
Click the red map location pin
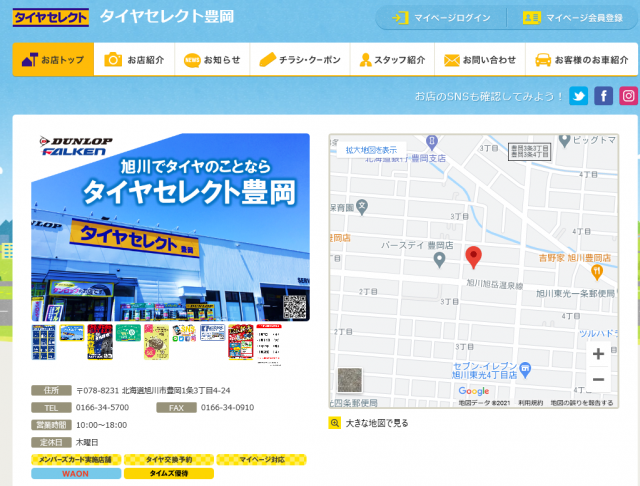(x=474, y=257)
